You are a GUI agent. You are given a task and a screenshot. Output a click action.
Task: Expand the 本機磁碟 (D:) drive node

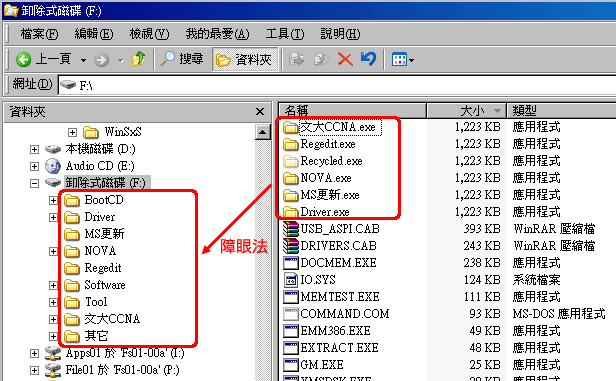tap(35, 150)
